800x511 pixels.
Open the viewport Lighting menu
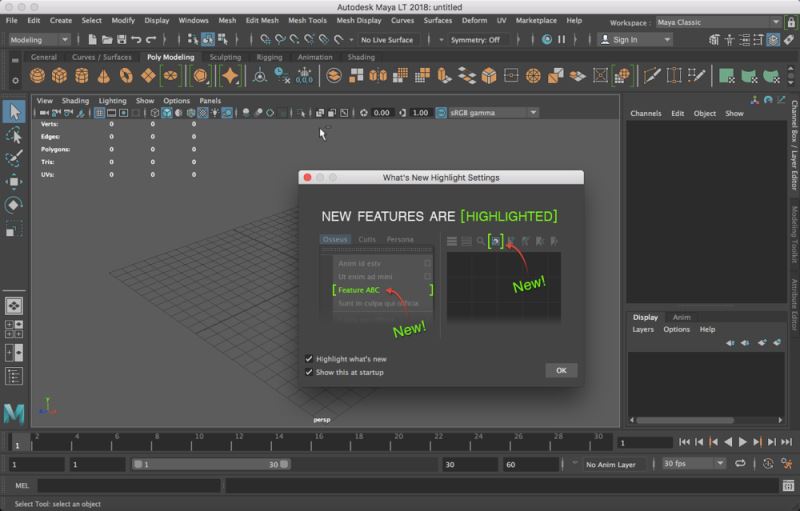pyautogui.click(x=112, y=100)
